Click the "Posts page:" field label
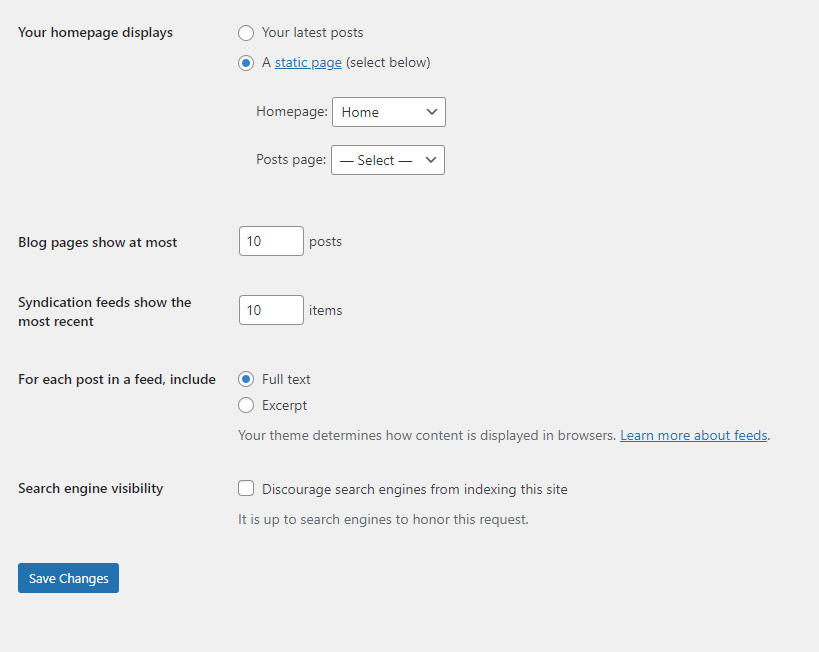The height and width of the screenshot is (652, 819). 291,160
